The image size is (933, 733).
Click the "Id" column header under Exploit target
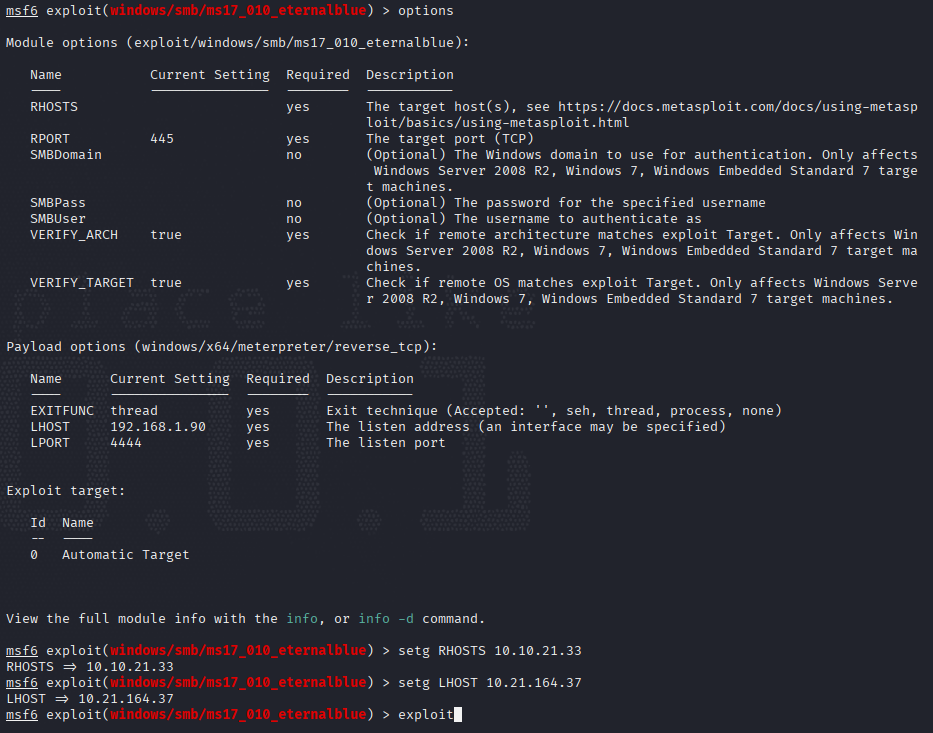pyautogui.click(x=38, y=523)
